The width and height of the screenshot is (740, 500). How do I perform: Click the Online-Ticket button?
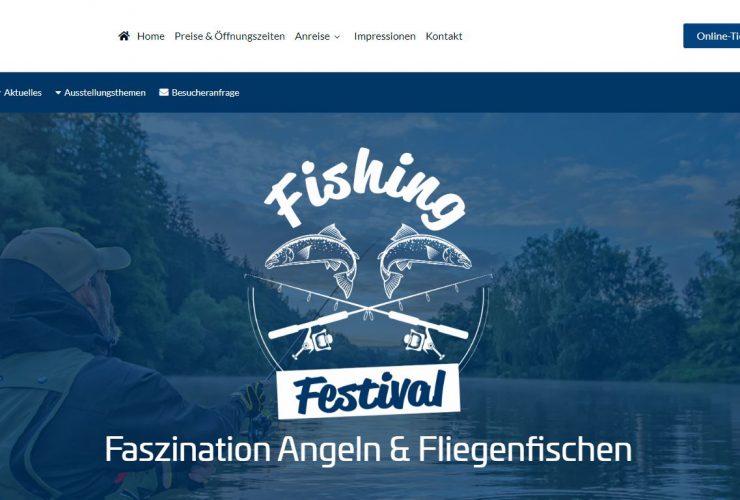click(712, 36)
